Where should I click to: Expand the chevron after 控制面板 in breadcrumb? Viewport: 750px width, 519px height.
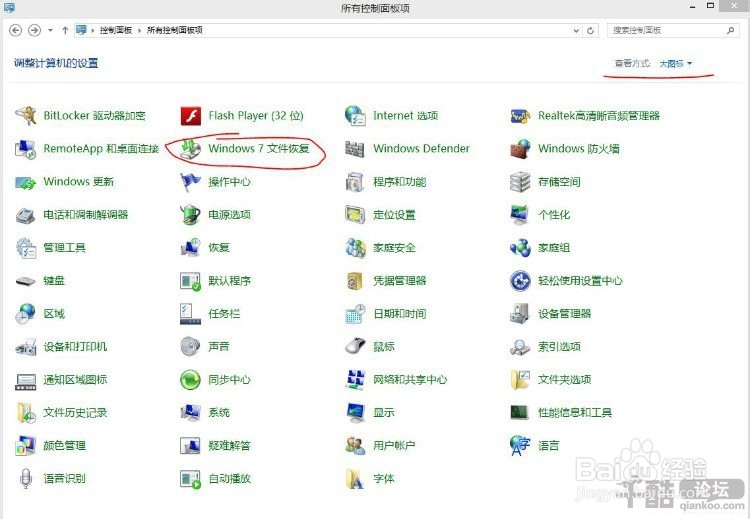140,31
